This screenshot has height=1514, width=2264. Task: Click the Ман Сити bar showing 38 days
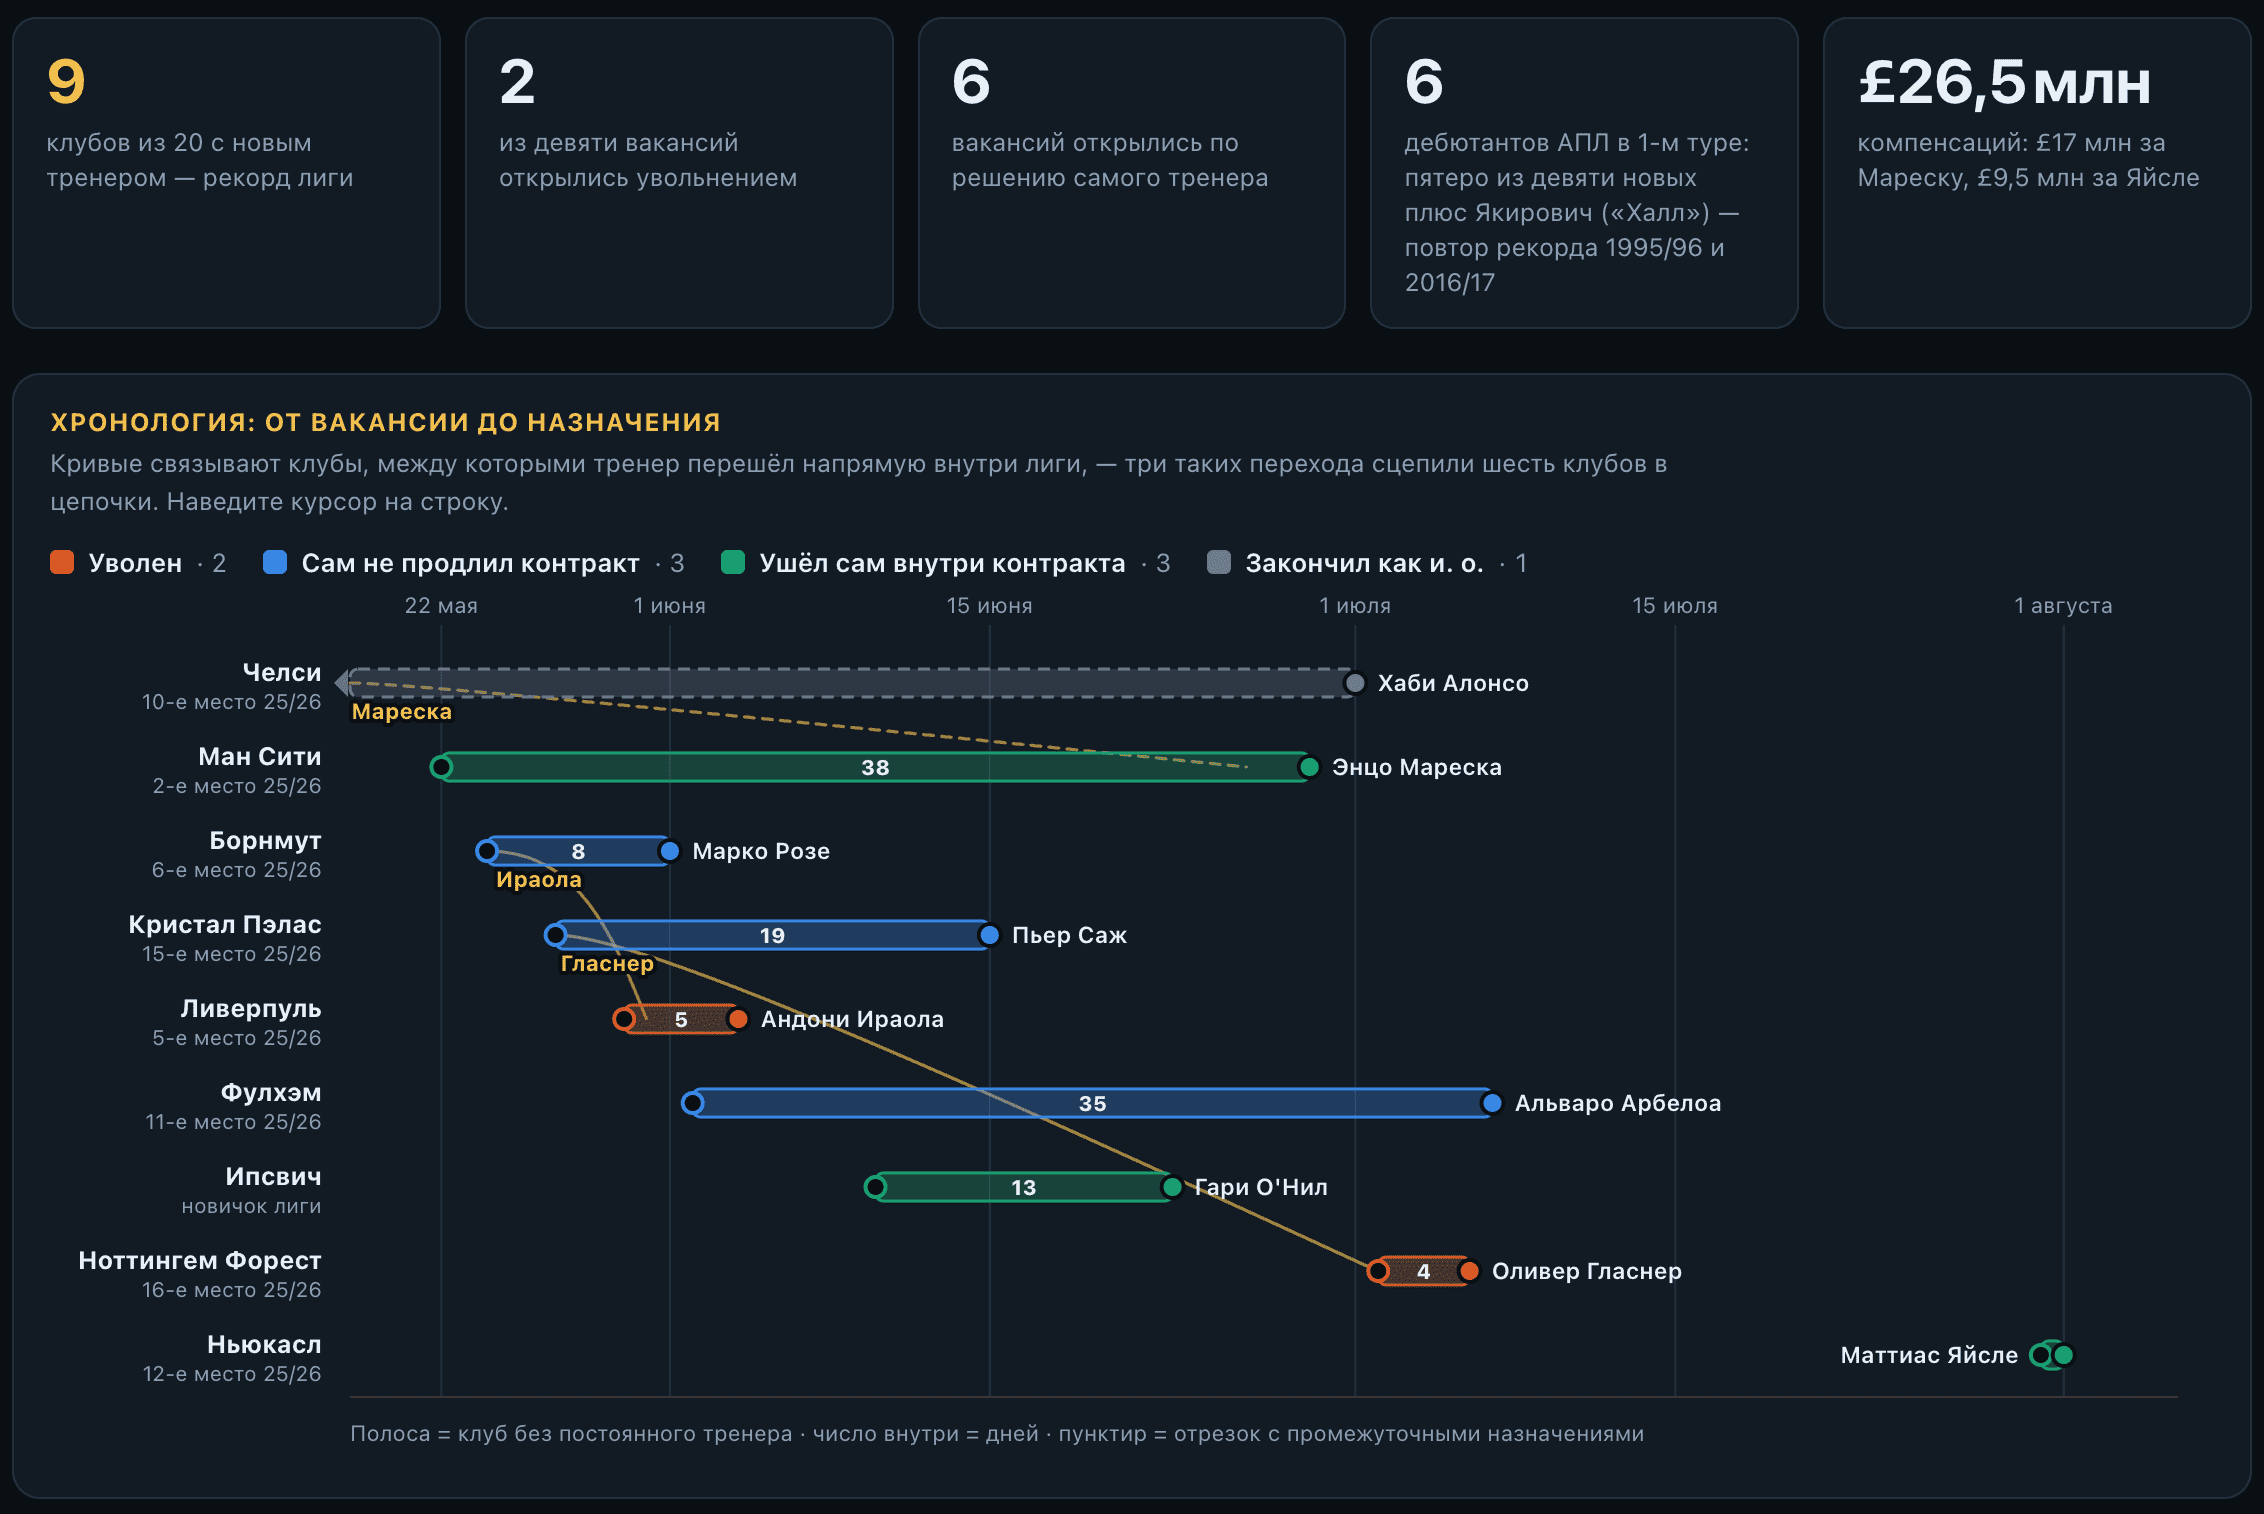pos(875,767)
